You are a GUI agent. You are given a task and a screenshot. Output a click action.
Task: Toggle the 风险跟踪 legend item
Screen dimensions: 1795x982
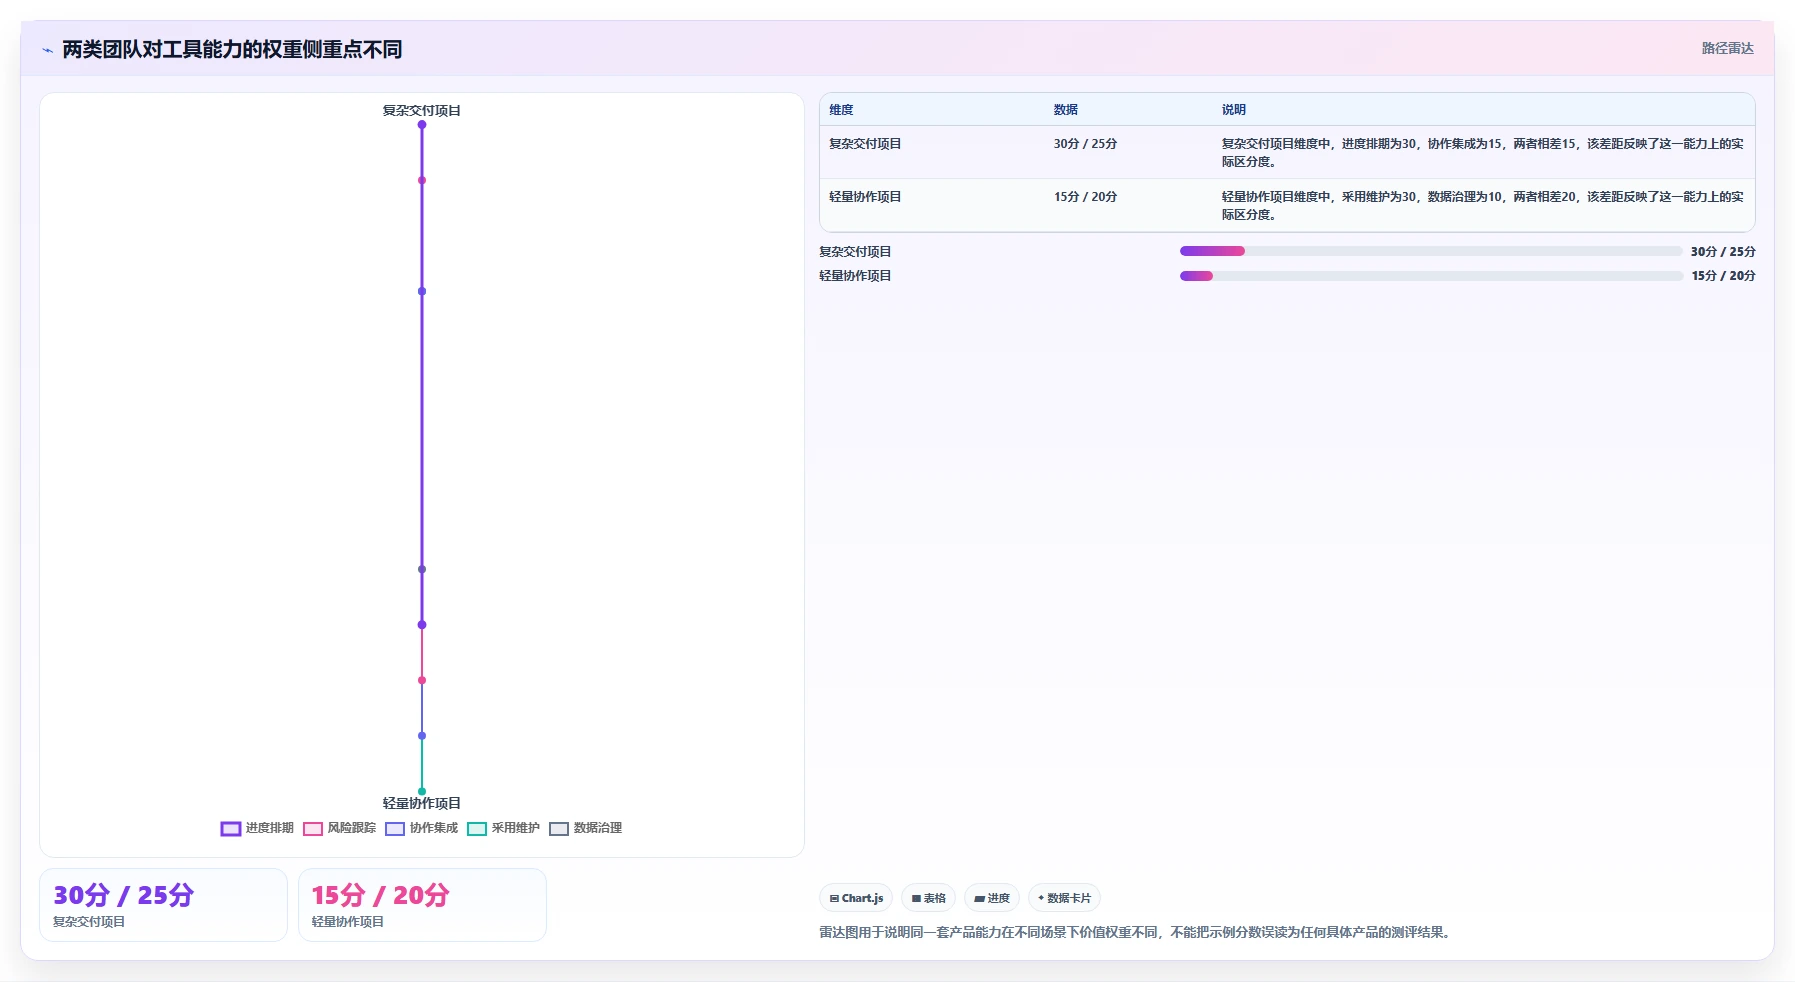pyautogui.click(x=339, y=828)
